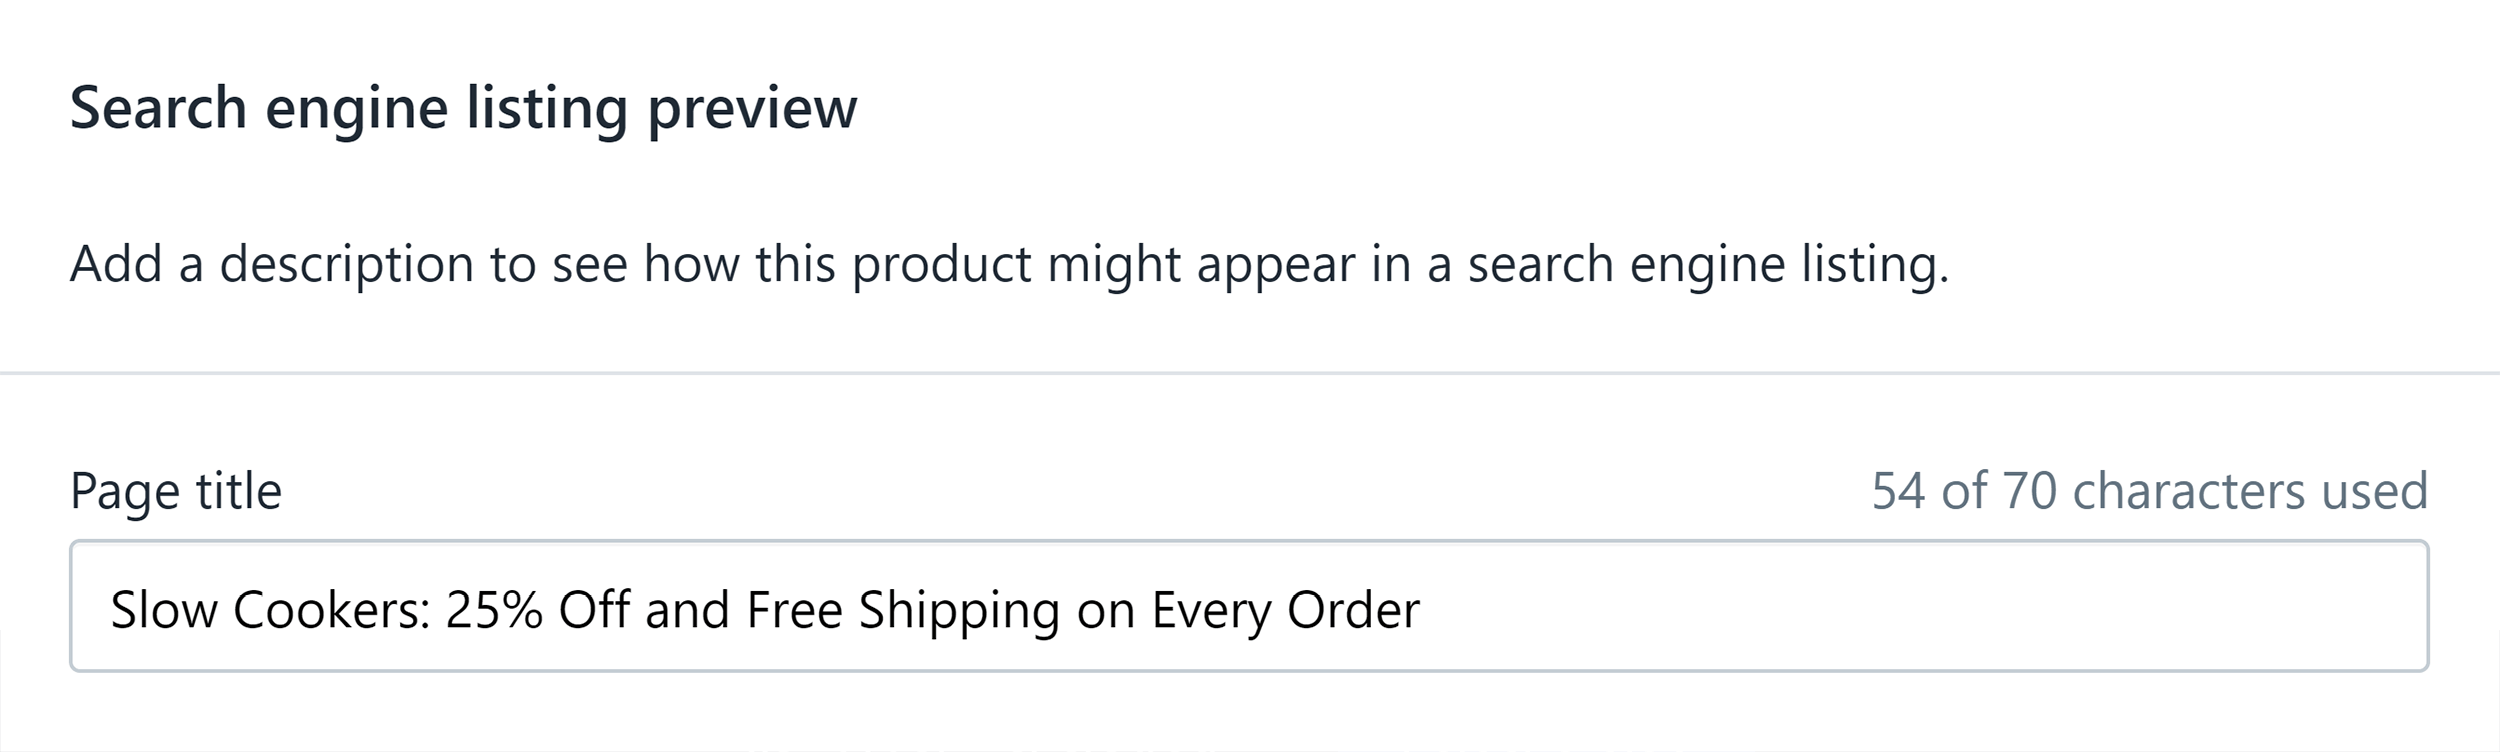Click the number '70' in character counter
Viewport: 2500px width, 752px height.
pyautogui.click(x=2029, y=491)
